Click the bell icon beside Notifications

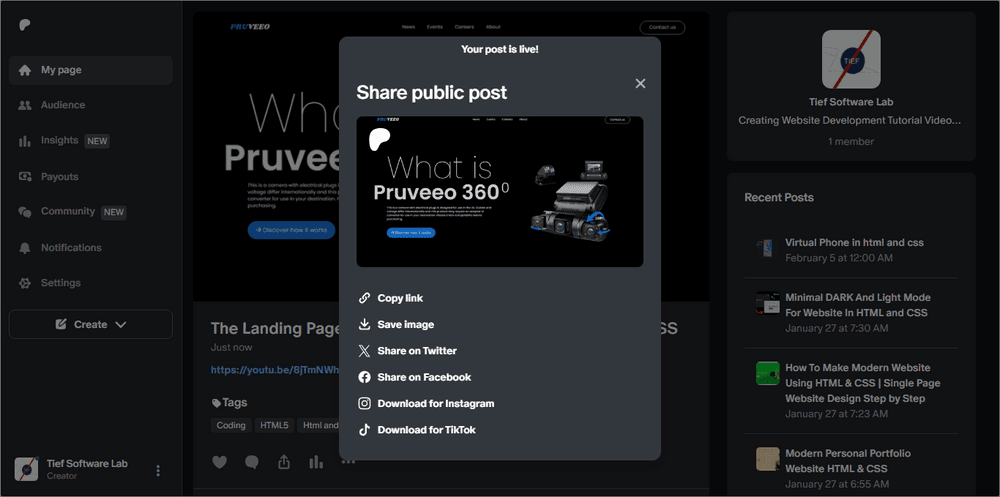click(x=25, y=248)
